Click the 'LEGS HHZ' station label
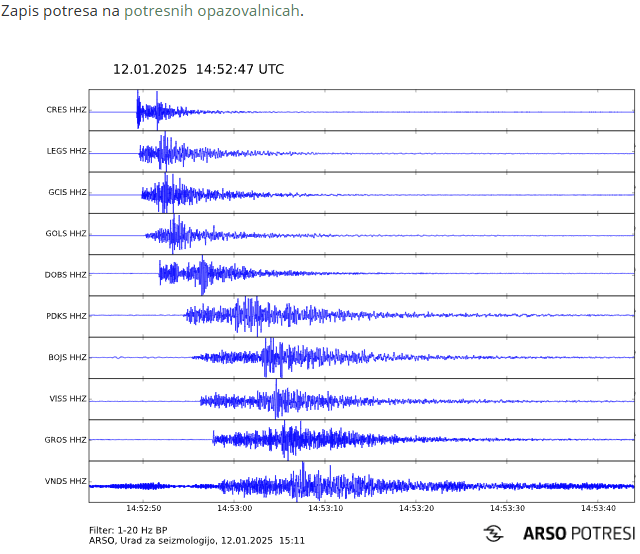640x554 pixels. (x=67, y=151)
